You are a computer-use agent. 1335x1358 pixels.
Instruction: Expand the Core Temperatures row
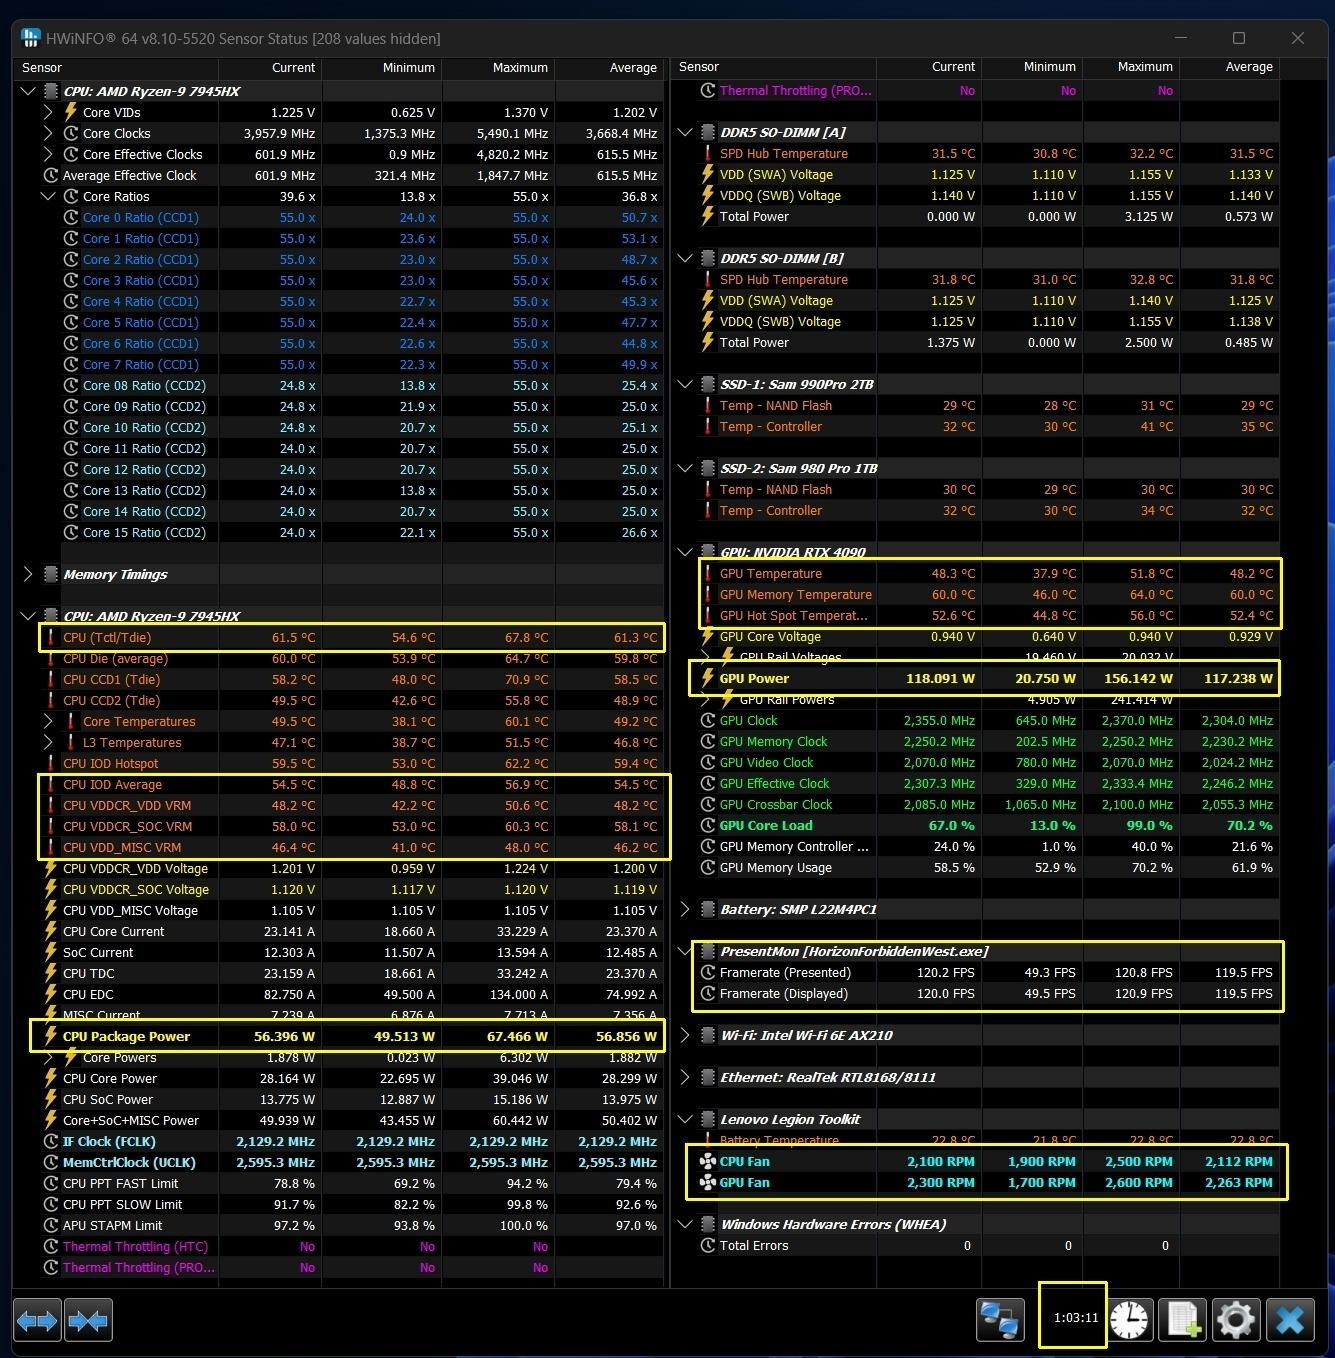[x=48, y=722]
